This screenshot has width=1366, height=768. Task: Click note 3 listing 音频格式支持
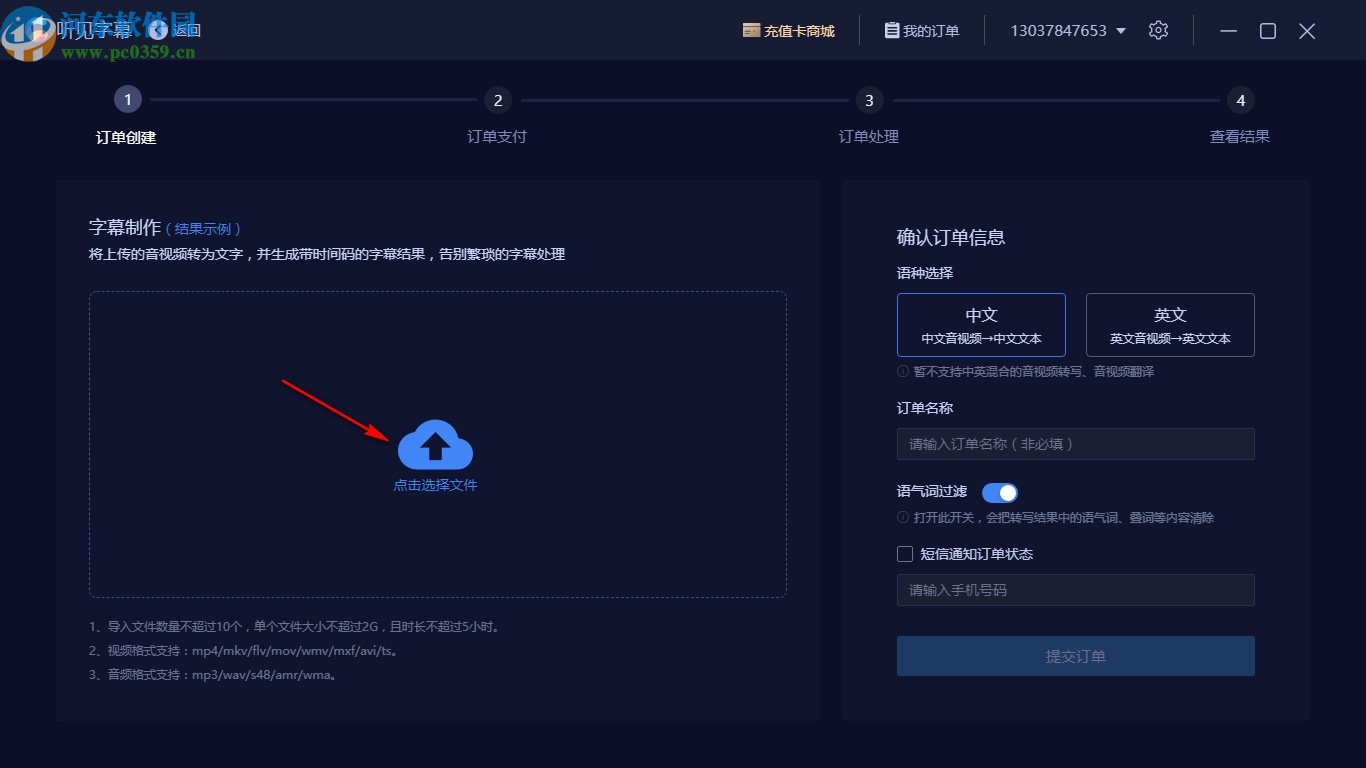point(214,675)
